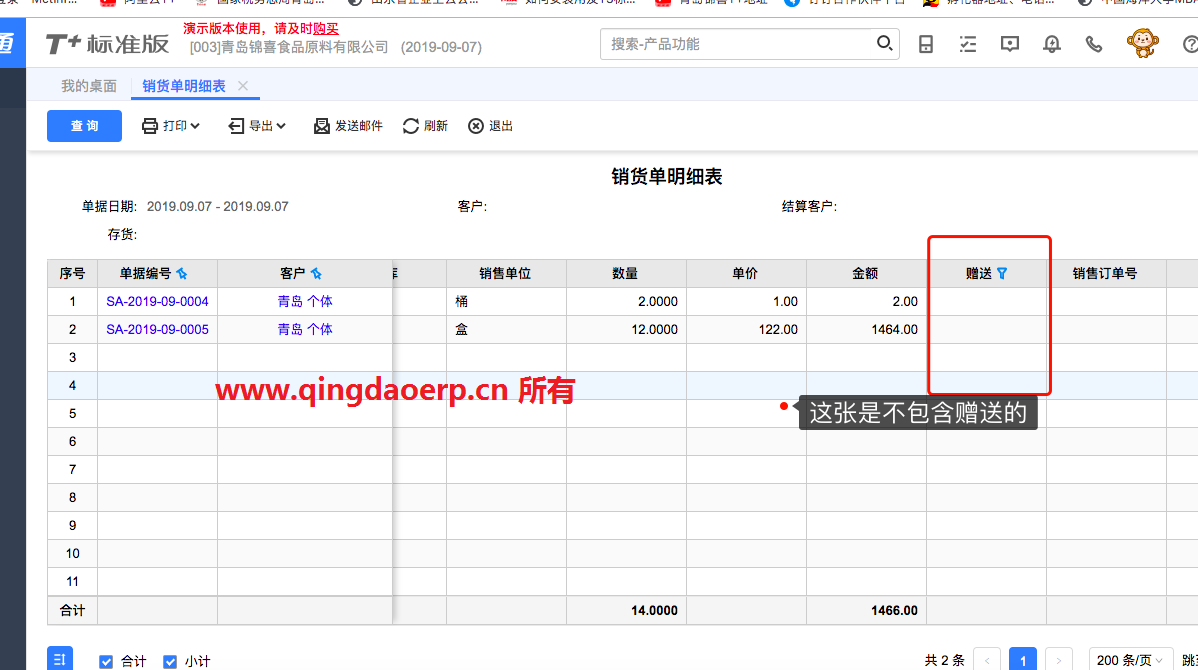Click the 刷新 refresh button
Viewport: 1198px width, 670px height.
(425, 126)
